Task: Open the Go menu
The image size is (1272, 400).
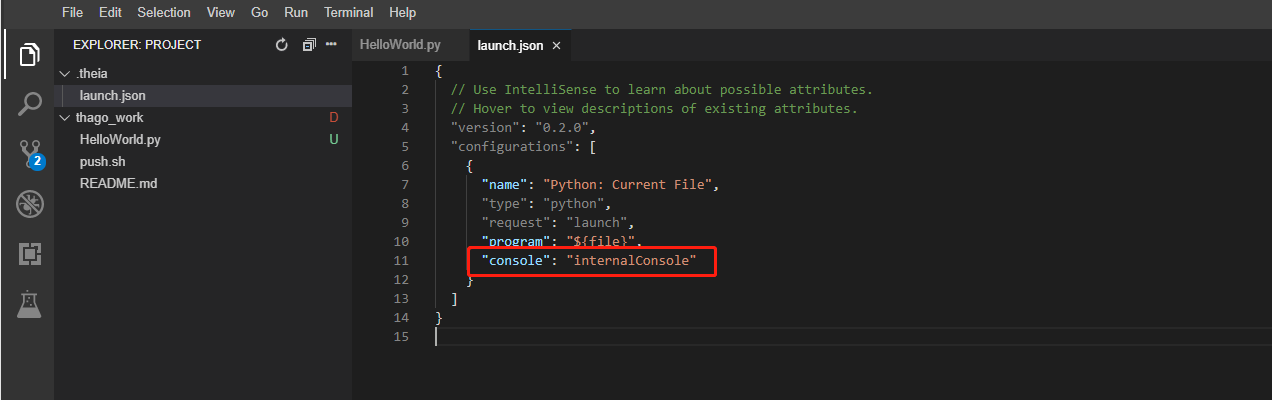Action: [x=260, y=13]
